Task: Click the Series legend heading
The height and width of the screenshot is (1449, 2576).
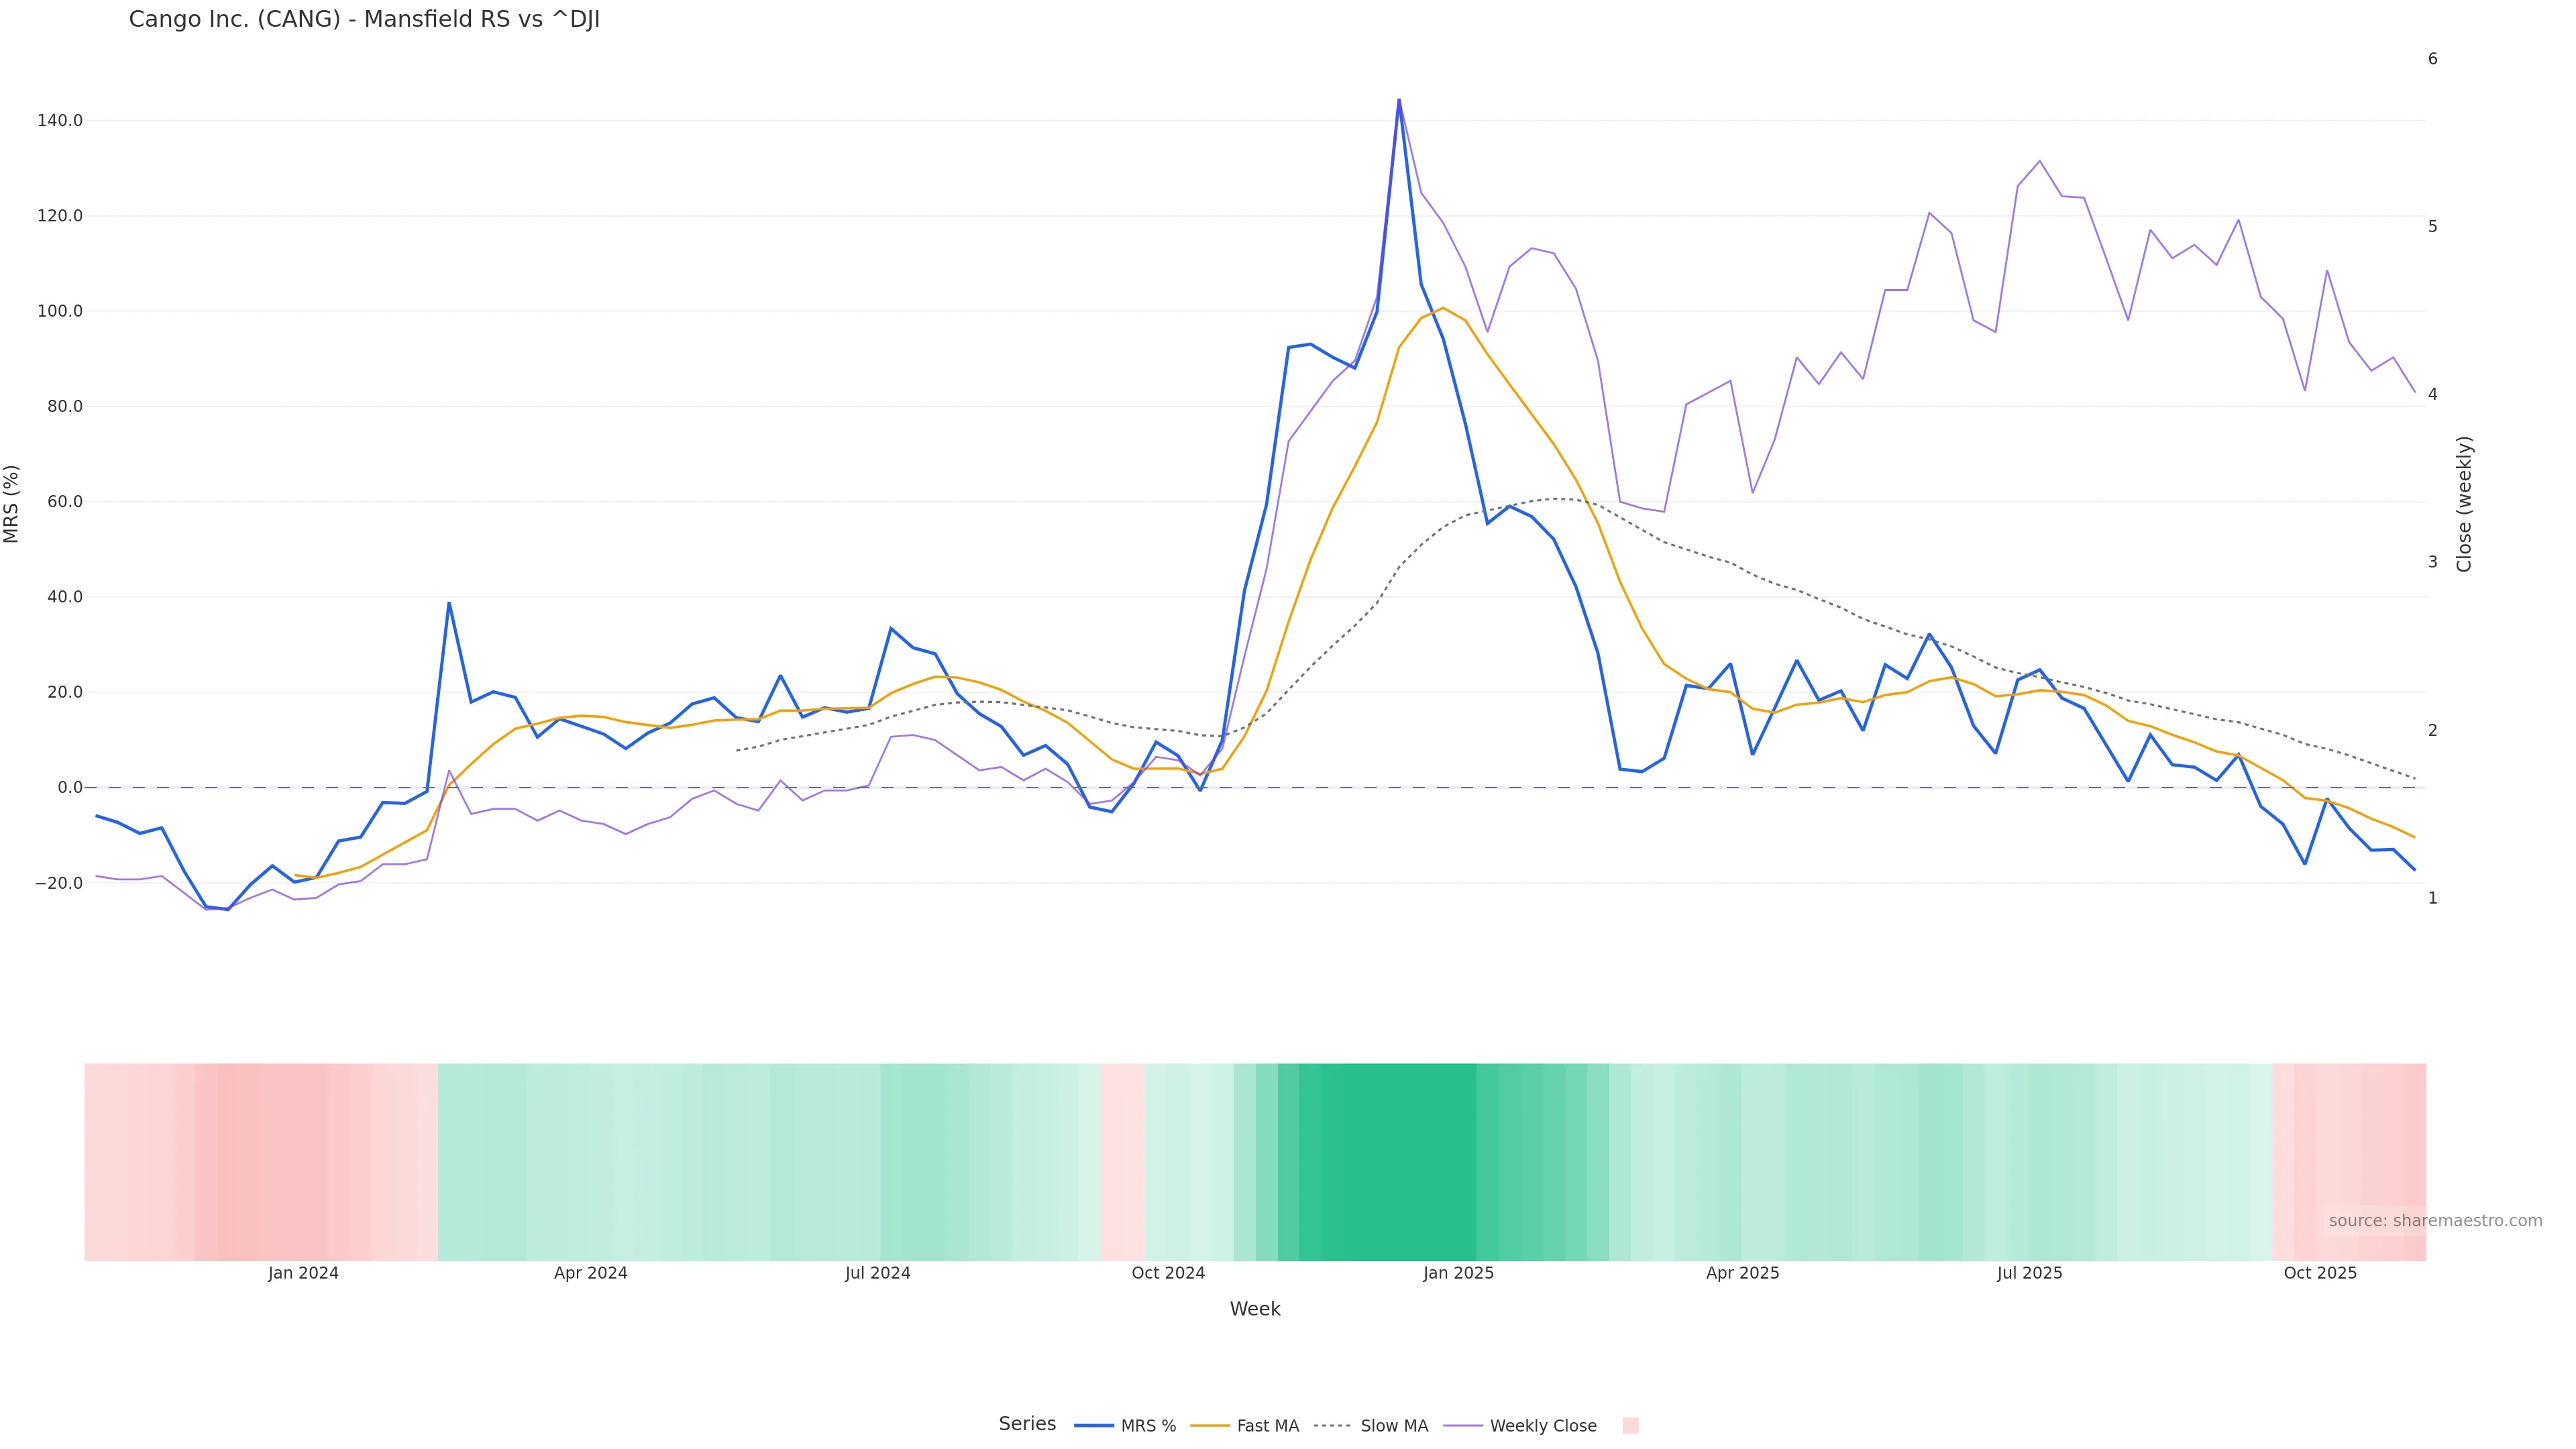Action: [x=1027, y=1424]
